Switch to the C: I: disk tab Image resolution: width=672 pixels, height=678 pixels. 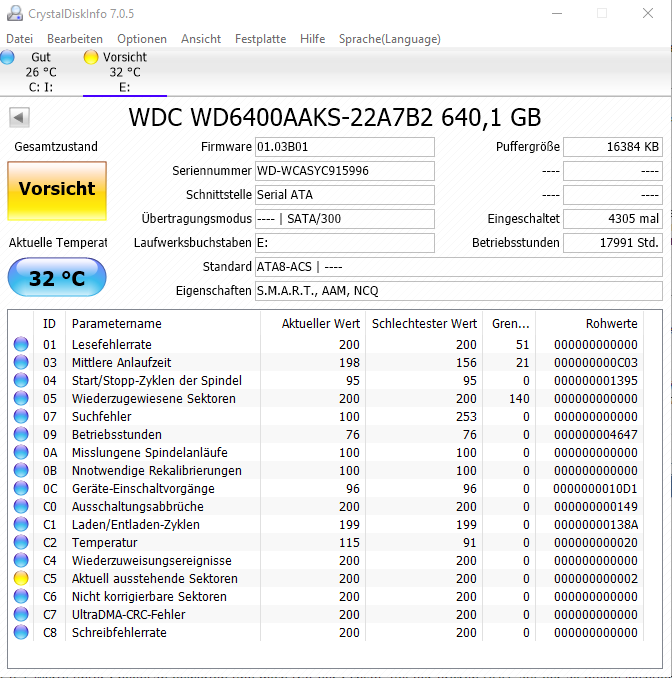point(41,72)
